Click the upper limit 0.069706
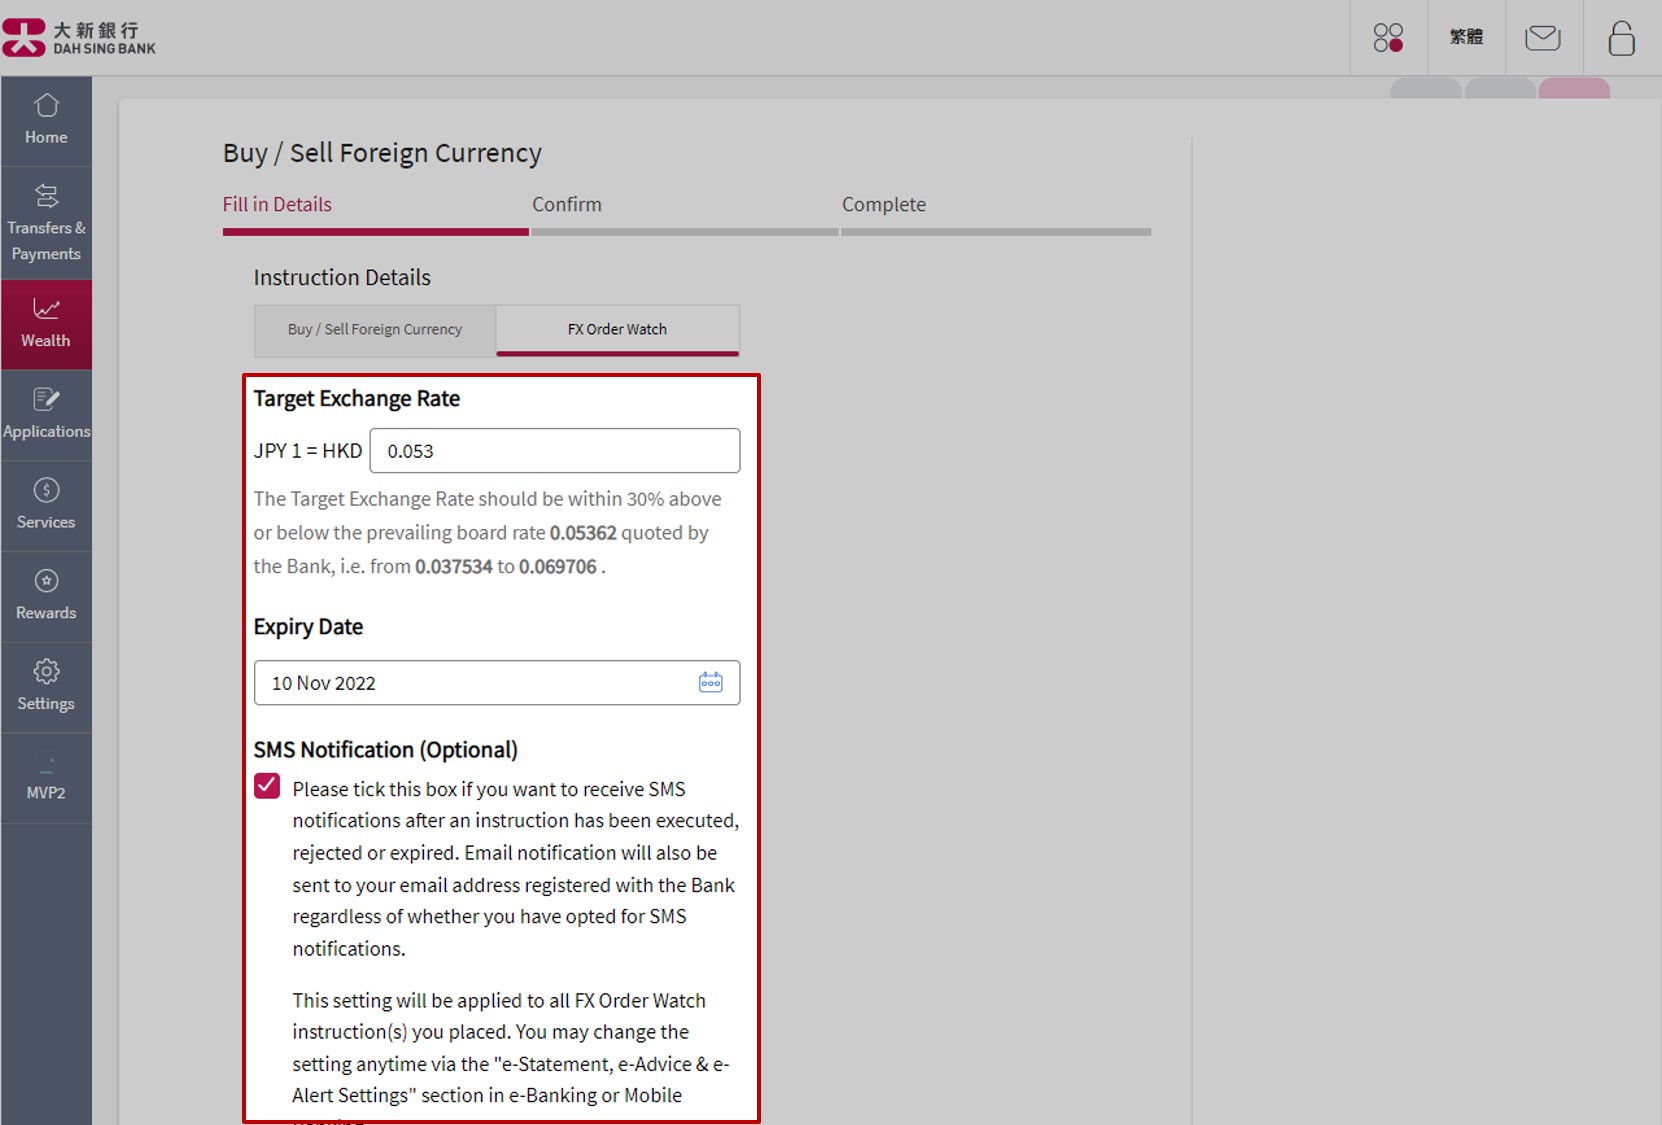Viewport: 1662px width, 1125px height. coord(557,567)
